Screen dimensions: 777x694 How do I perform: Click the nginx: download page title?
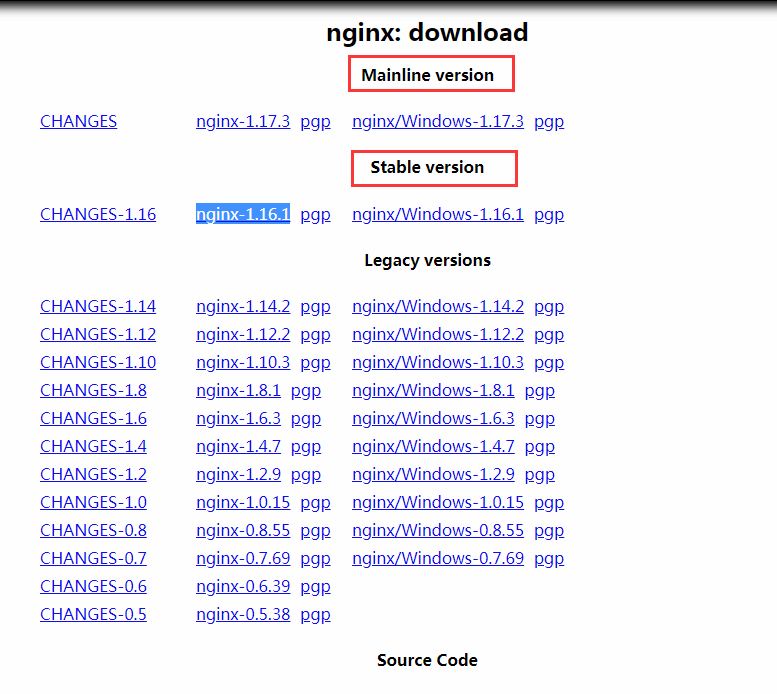tap(427, 33)
